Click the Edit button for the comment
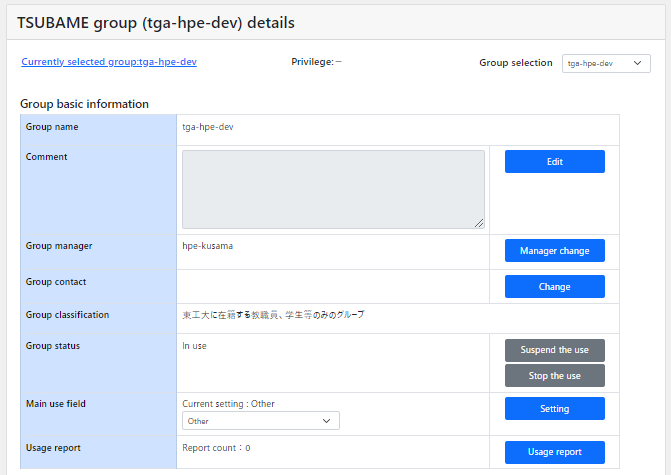The width and height of the screenshot is (671, 475). 555,161
